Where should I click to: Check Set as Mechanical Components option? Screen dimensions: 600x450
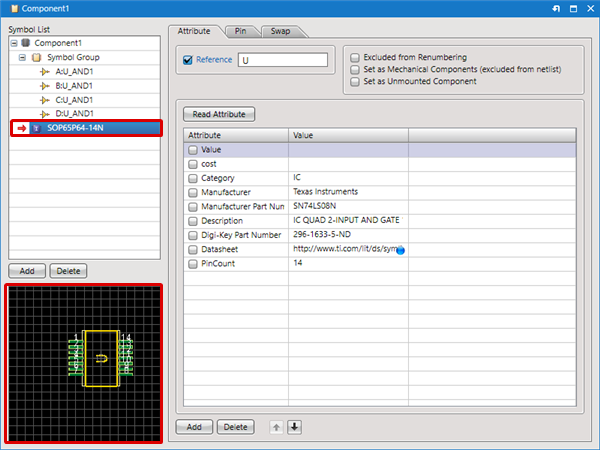click(355, 69)
